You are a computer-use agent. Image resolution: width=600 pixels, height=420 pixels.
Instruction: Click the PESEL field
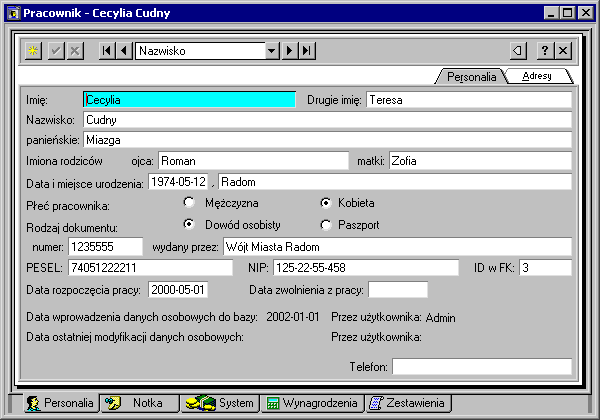point(150,267)
